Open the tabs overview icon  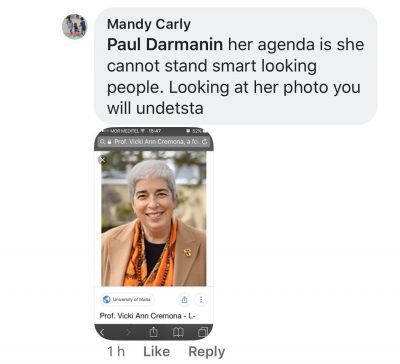tap(203, 332)
